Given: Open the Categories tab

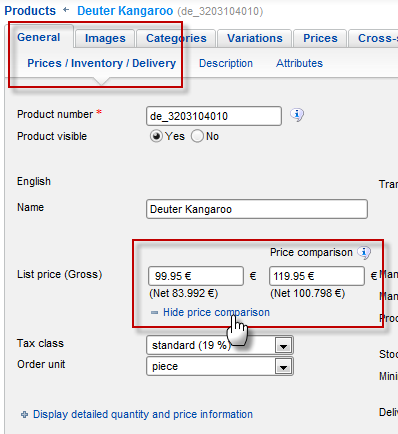Looking at the screenshot, I should click(x=176, y=38).
